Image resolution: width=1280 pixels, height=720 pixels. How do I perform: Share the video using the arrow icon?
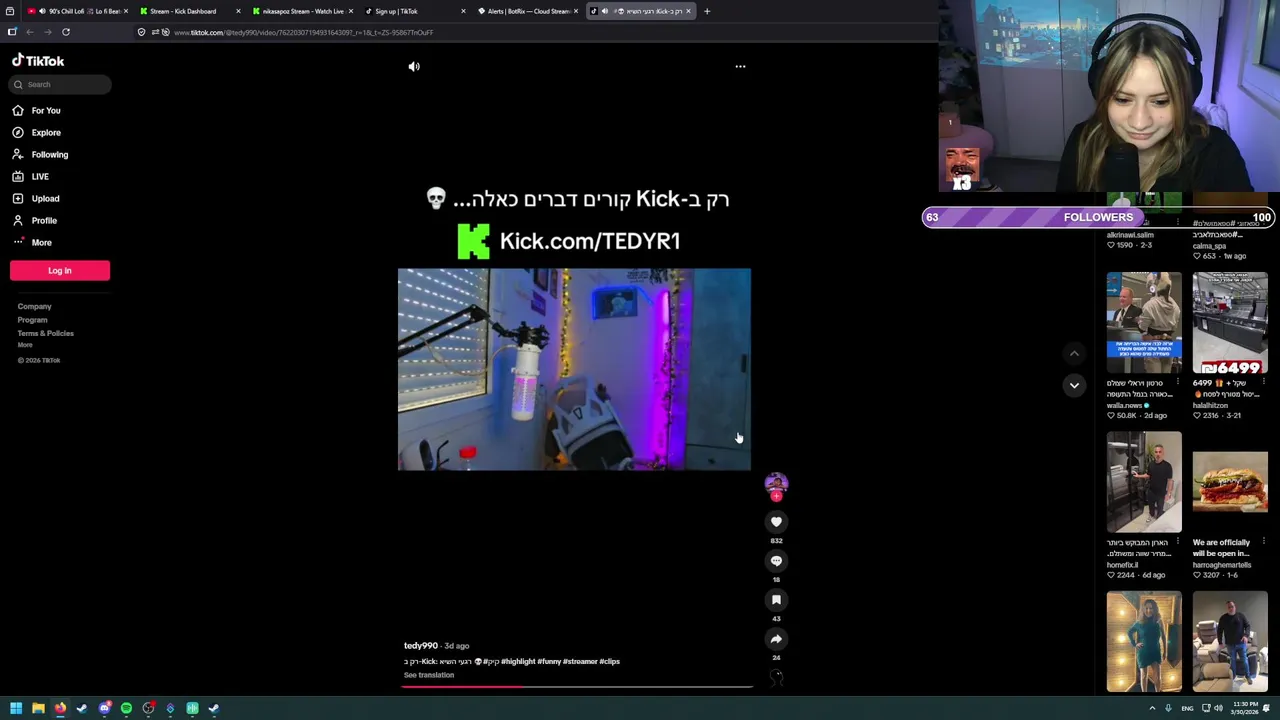coord(776,638)
